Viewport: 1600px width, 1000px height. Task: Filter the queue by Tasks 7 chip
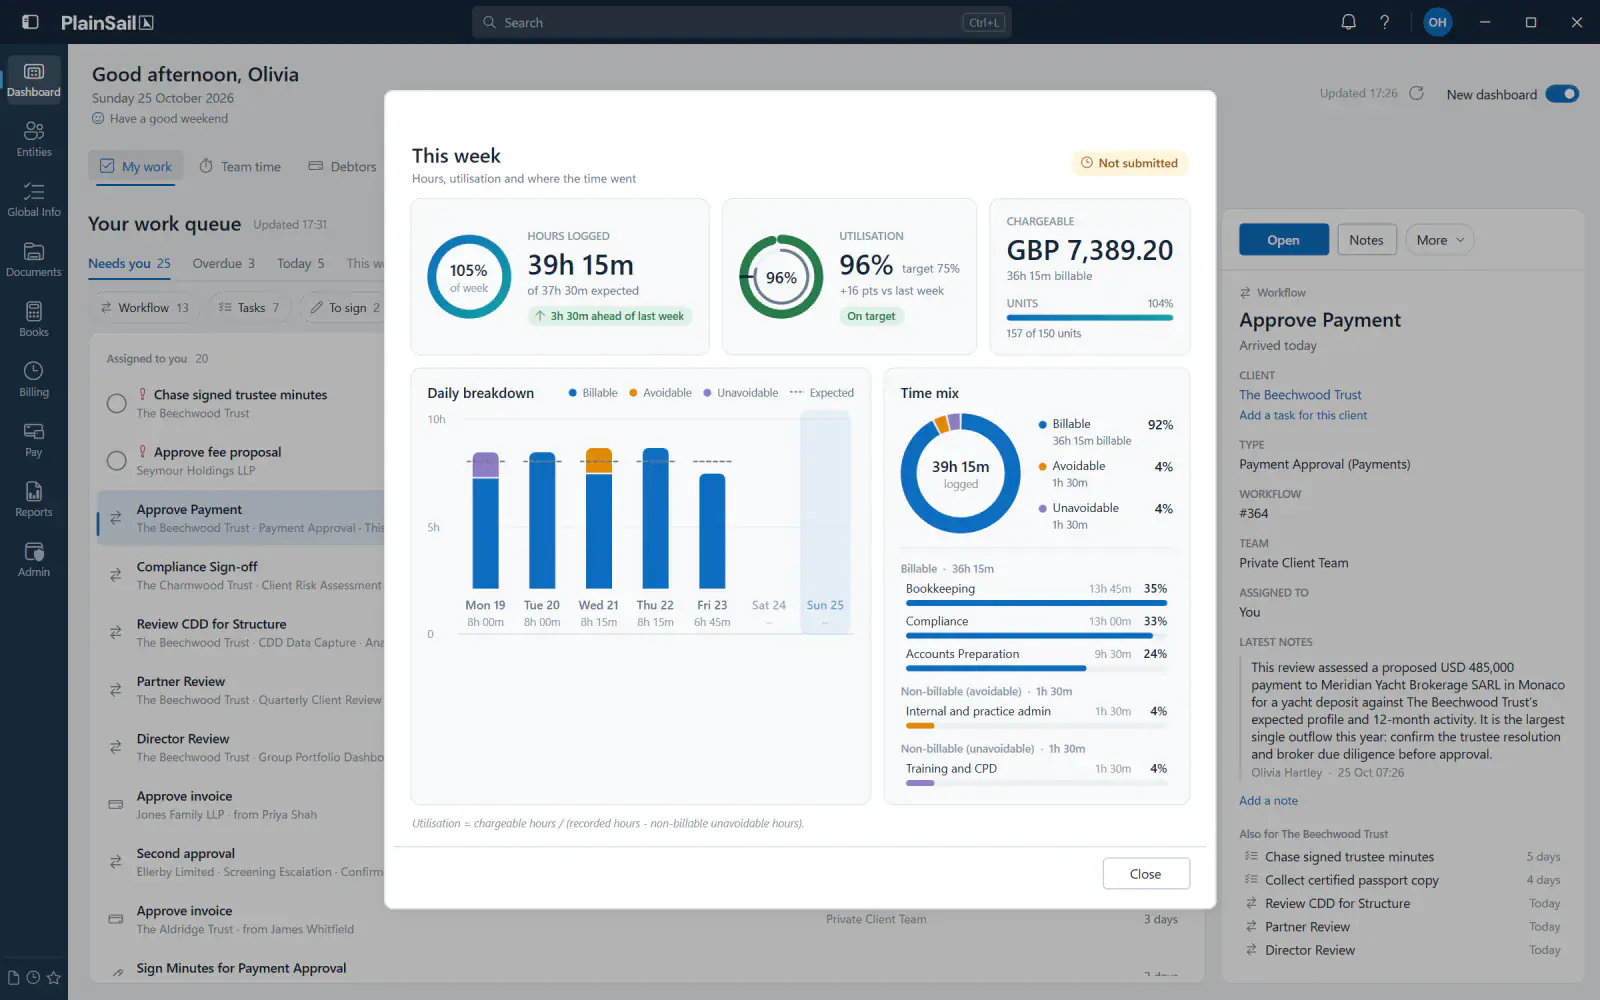[249, 308]
